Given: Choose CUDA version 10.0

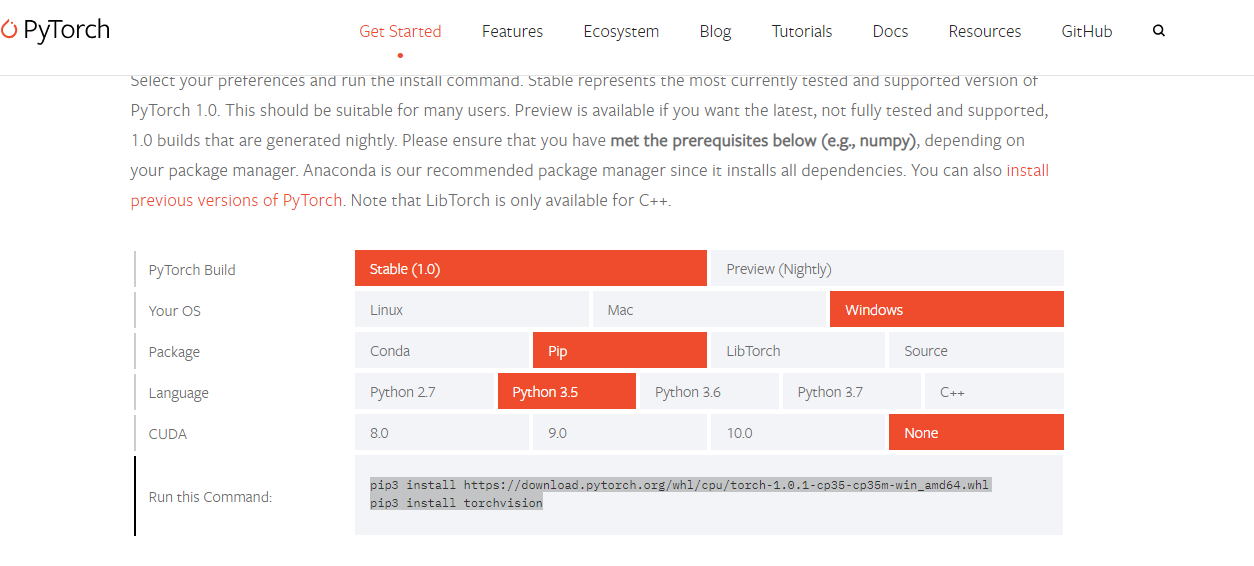Looking at the screenshot, I should click(798, 432).
